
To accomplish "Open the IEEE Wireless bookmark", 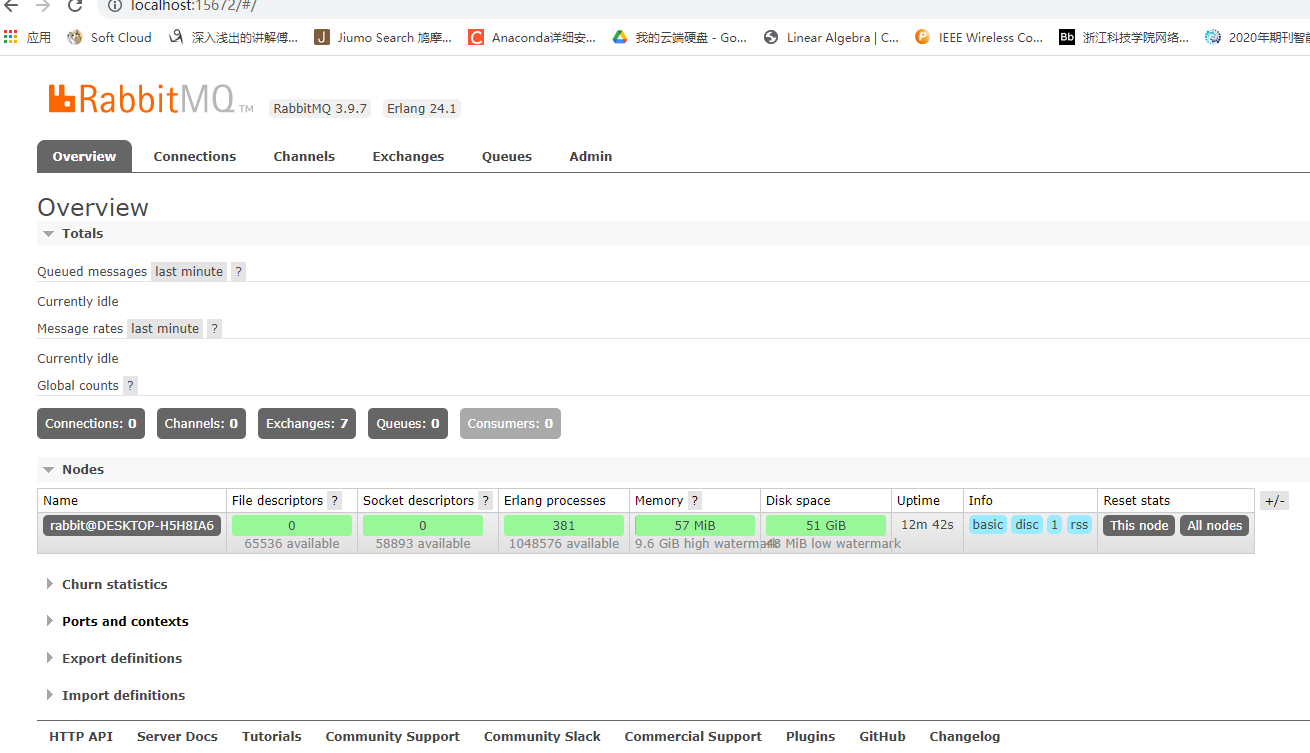I will coord(979,37).
